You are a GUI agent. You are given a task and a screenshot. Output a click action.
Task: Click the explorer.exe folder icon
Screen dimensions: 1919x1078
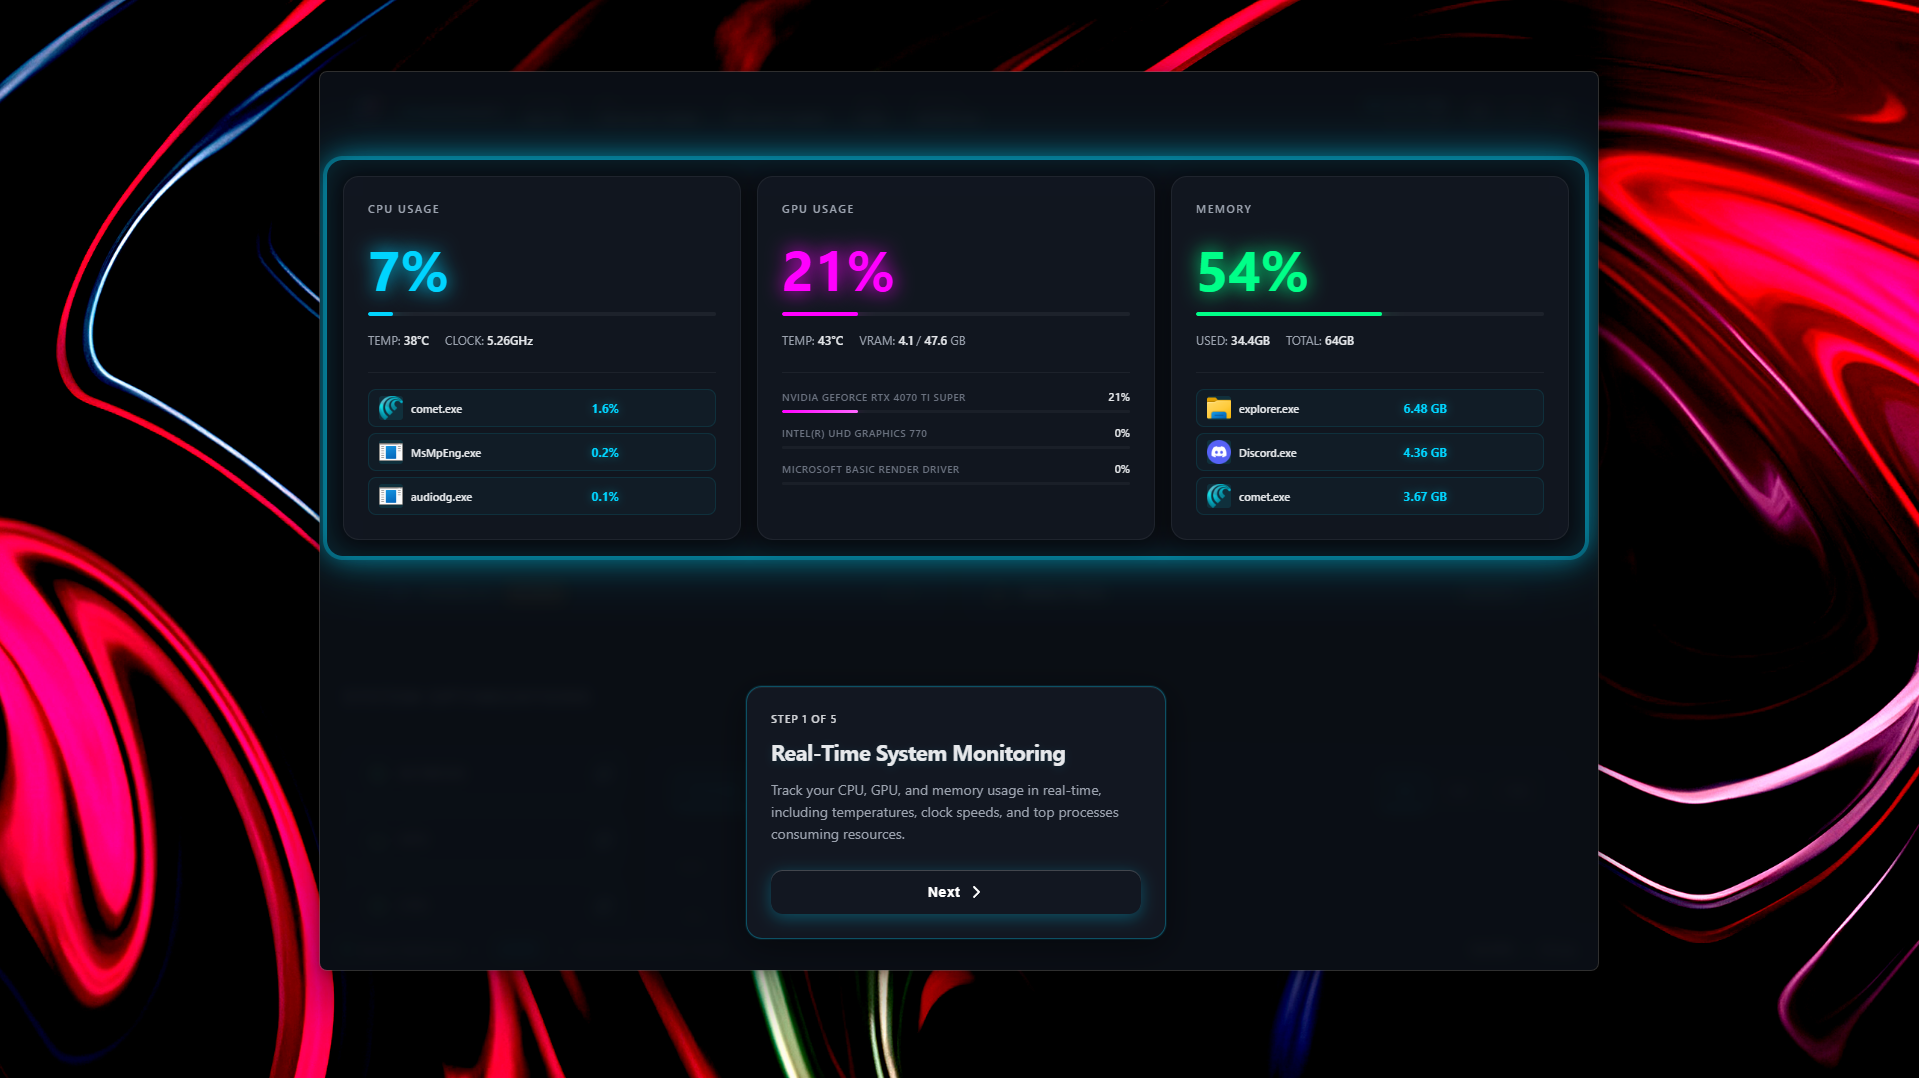click(x=1217, y=408)
